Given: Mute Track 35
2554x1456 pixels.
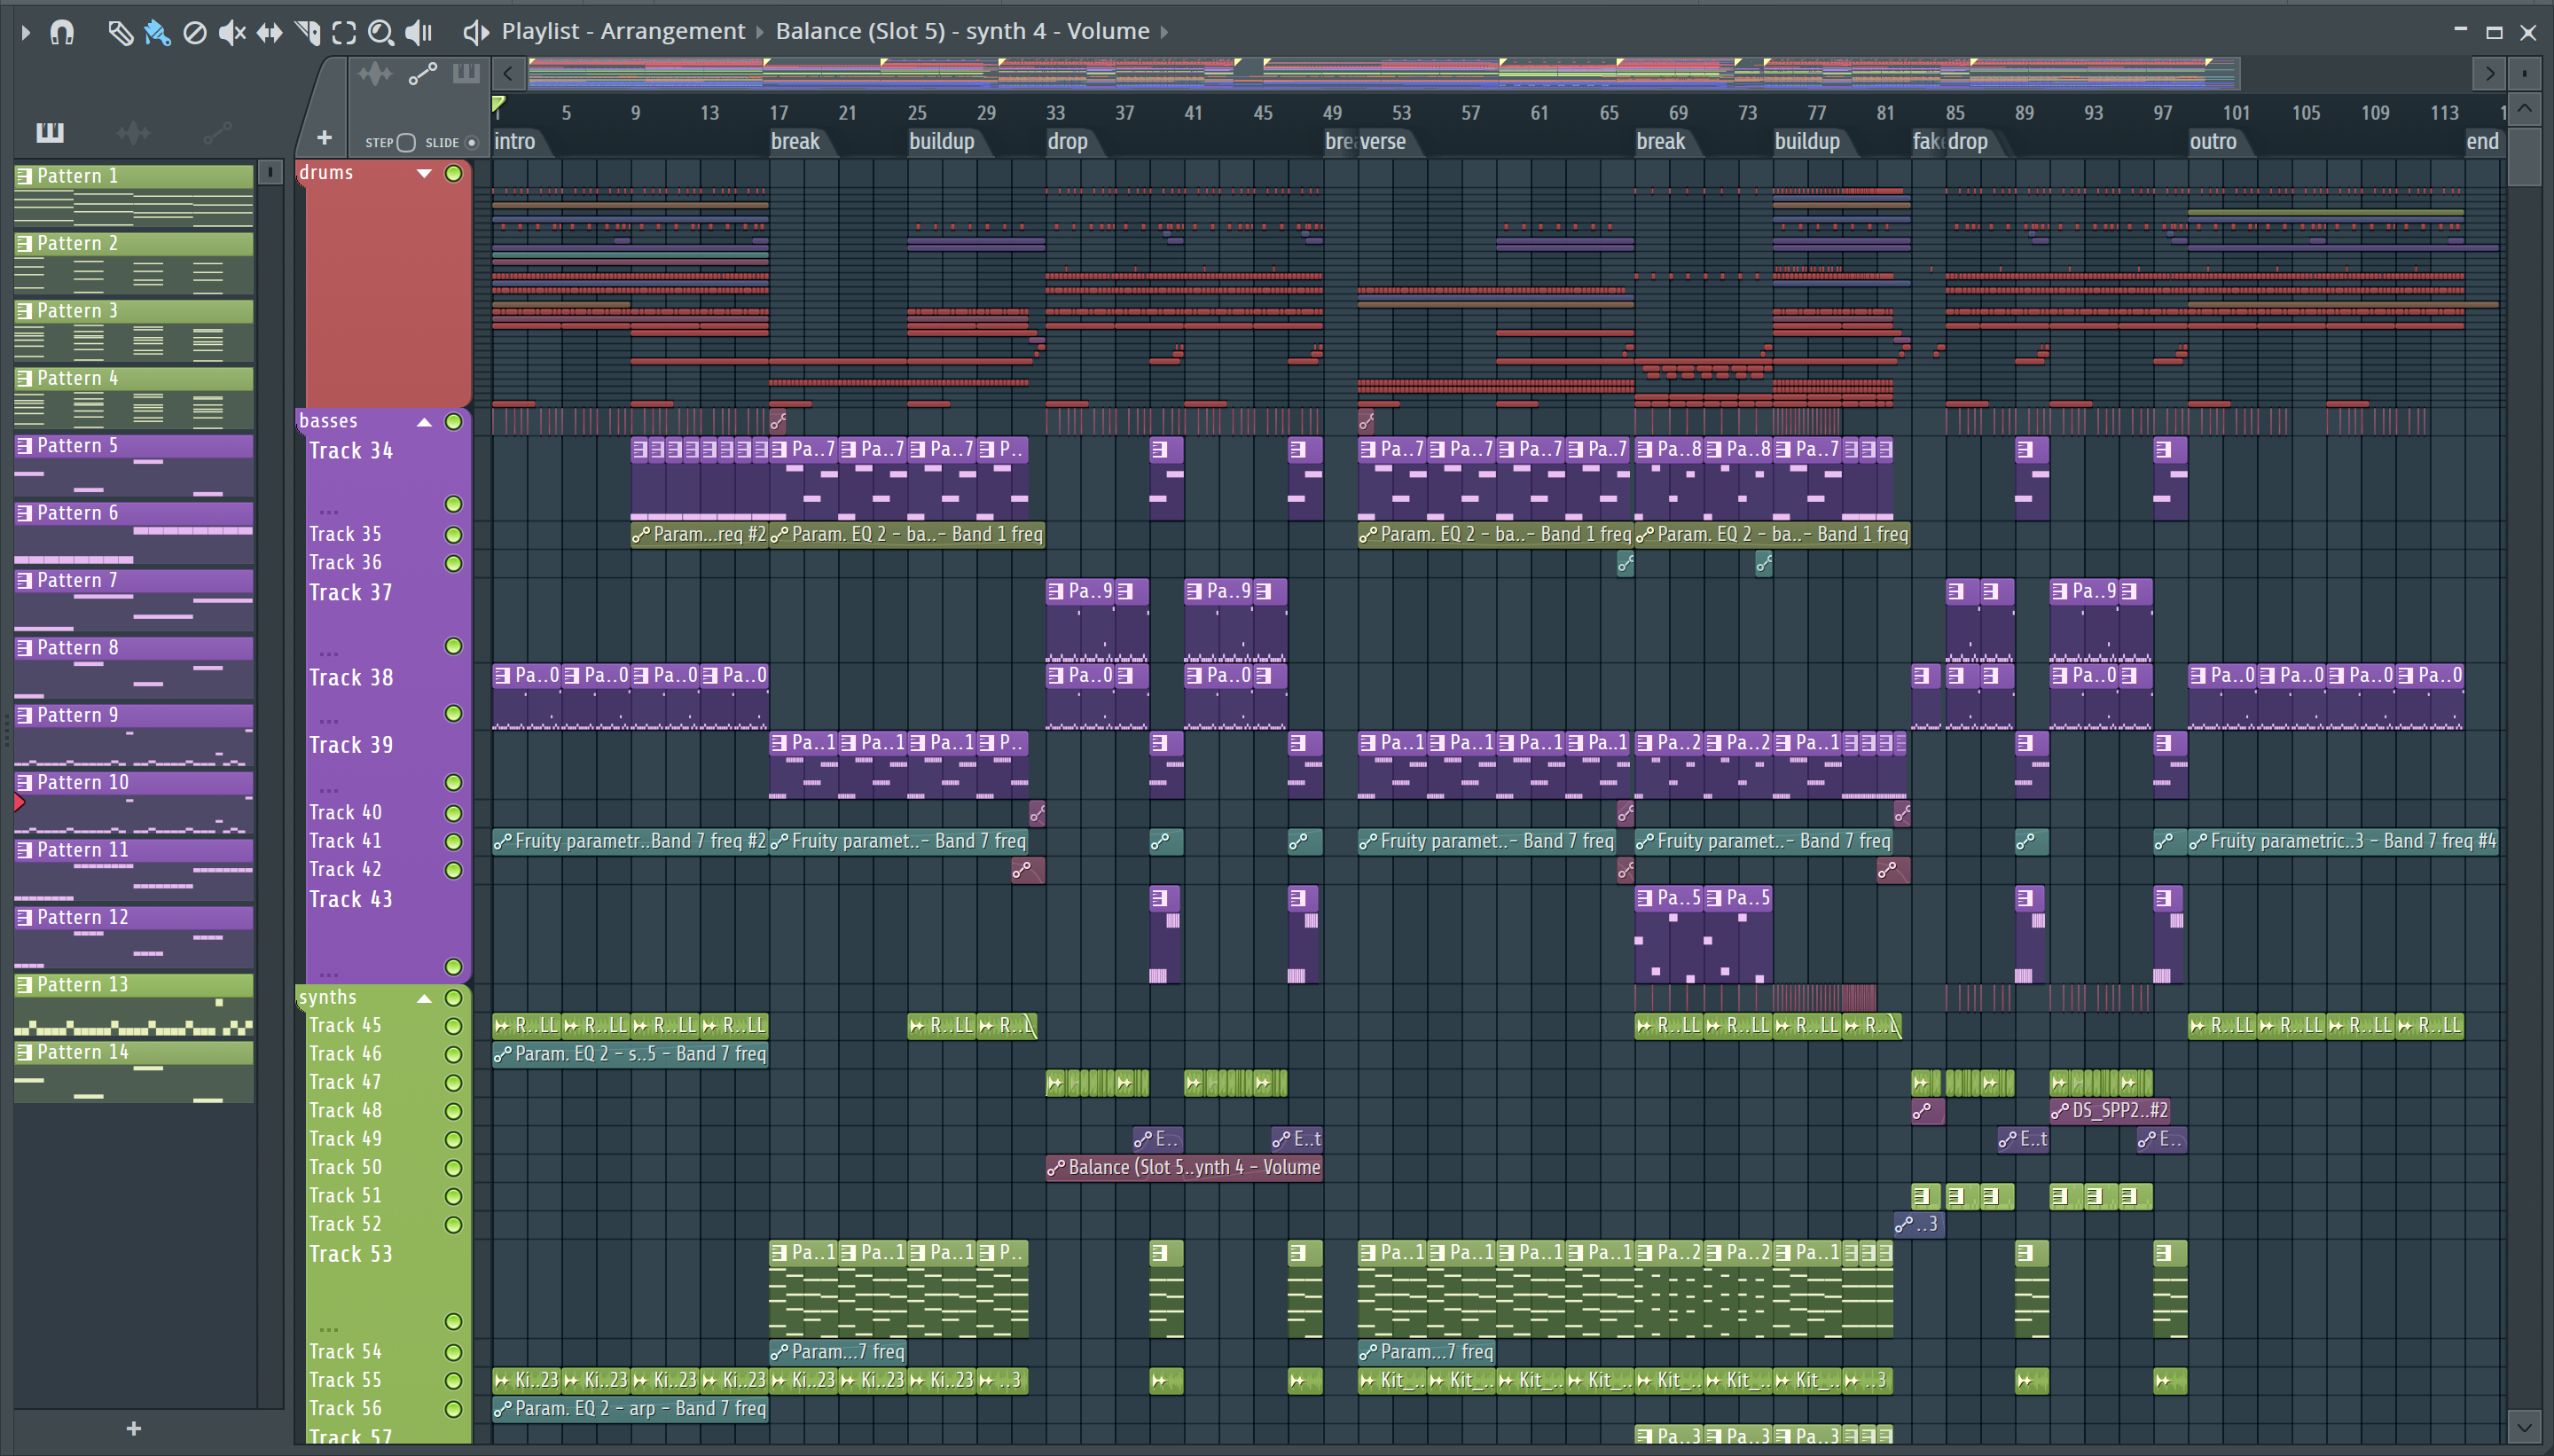Looking at the screenshot, I should (453, 534).
